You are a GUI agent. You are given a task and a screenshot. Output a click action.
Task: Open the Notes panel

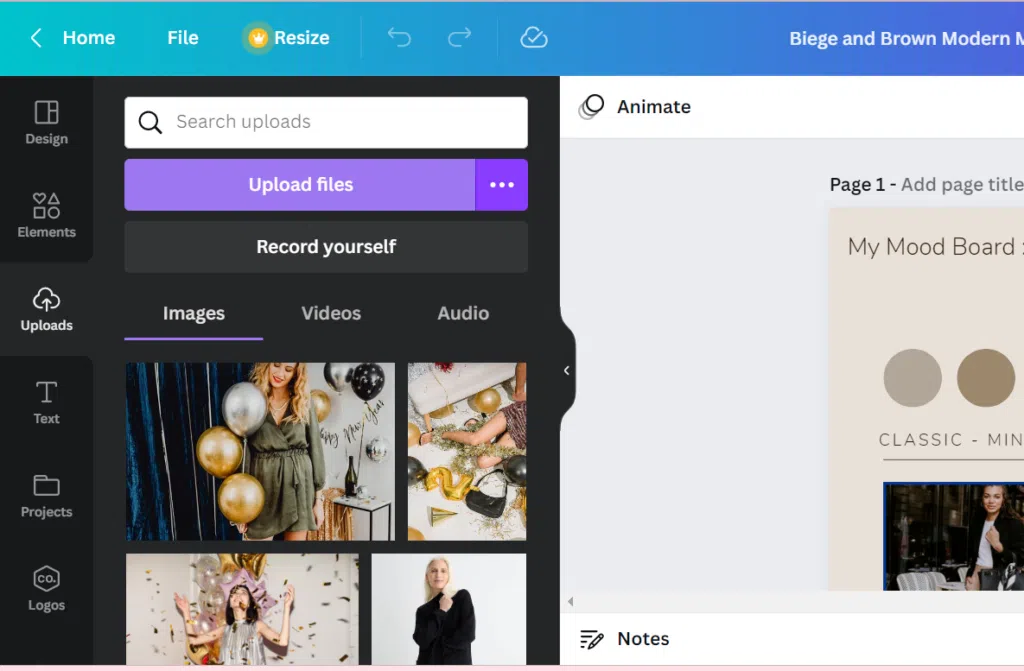point(624,639)
